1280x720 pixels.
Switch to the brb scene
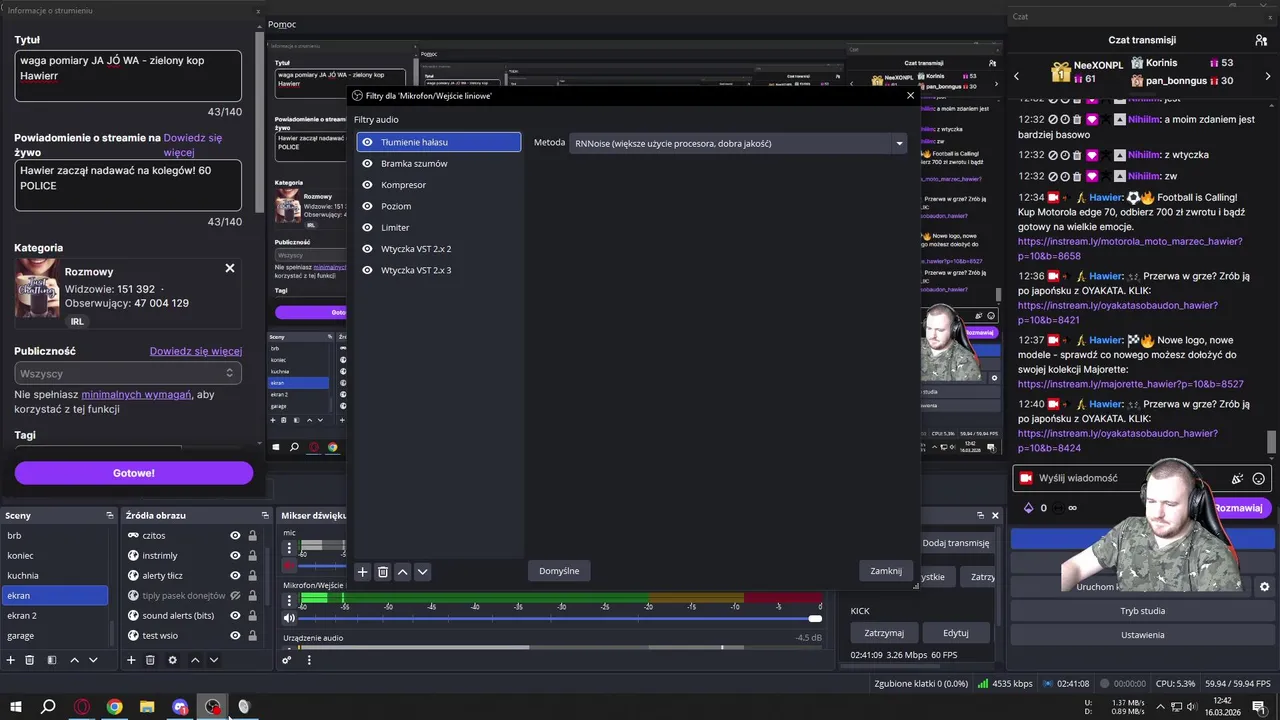tap(55, 536)
